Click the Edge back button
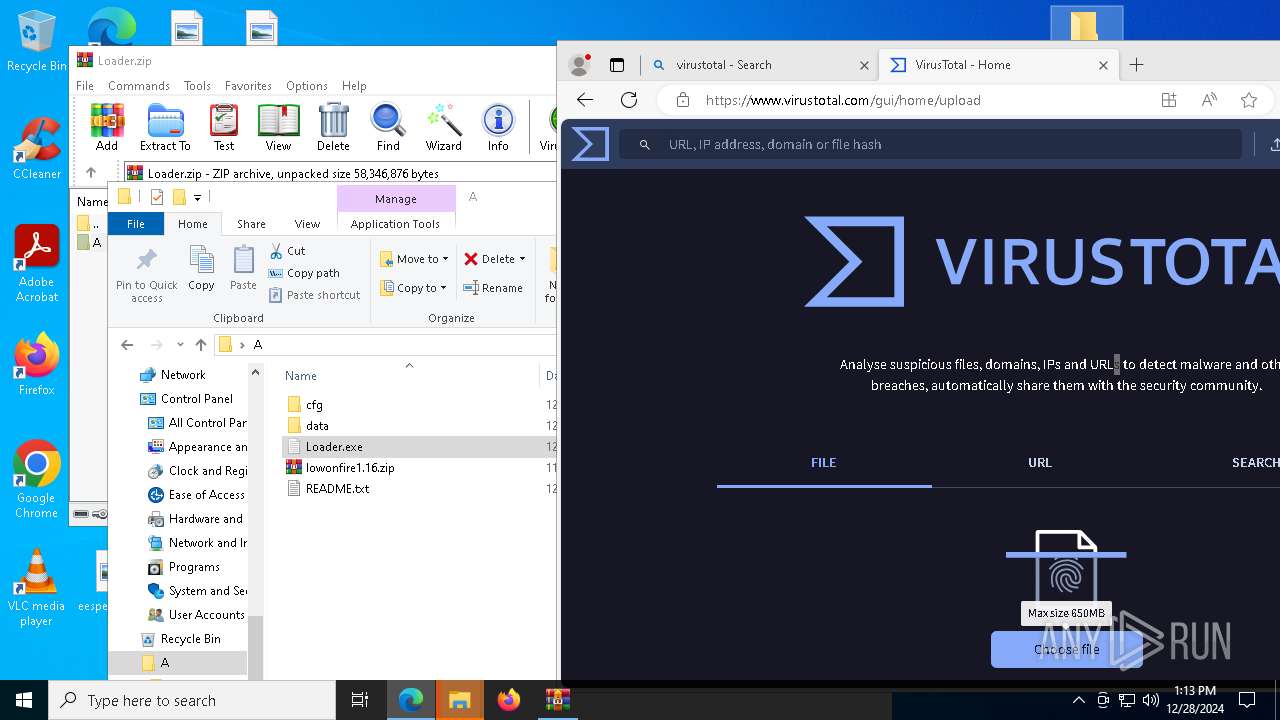Image resolution: width=1280 pixels, height=720 pixels. [x=585, y=100]
